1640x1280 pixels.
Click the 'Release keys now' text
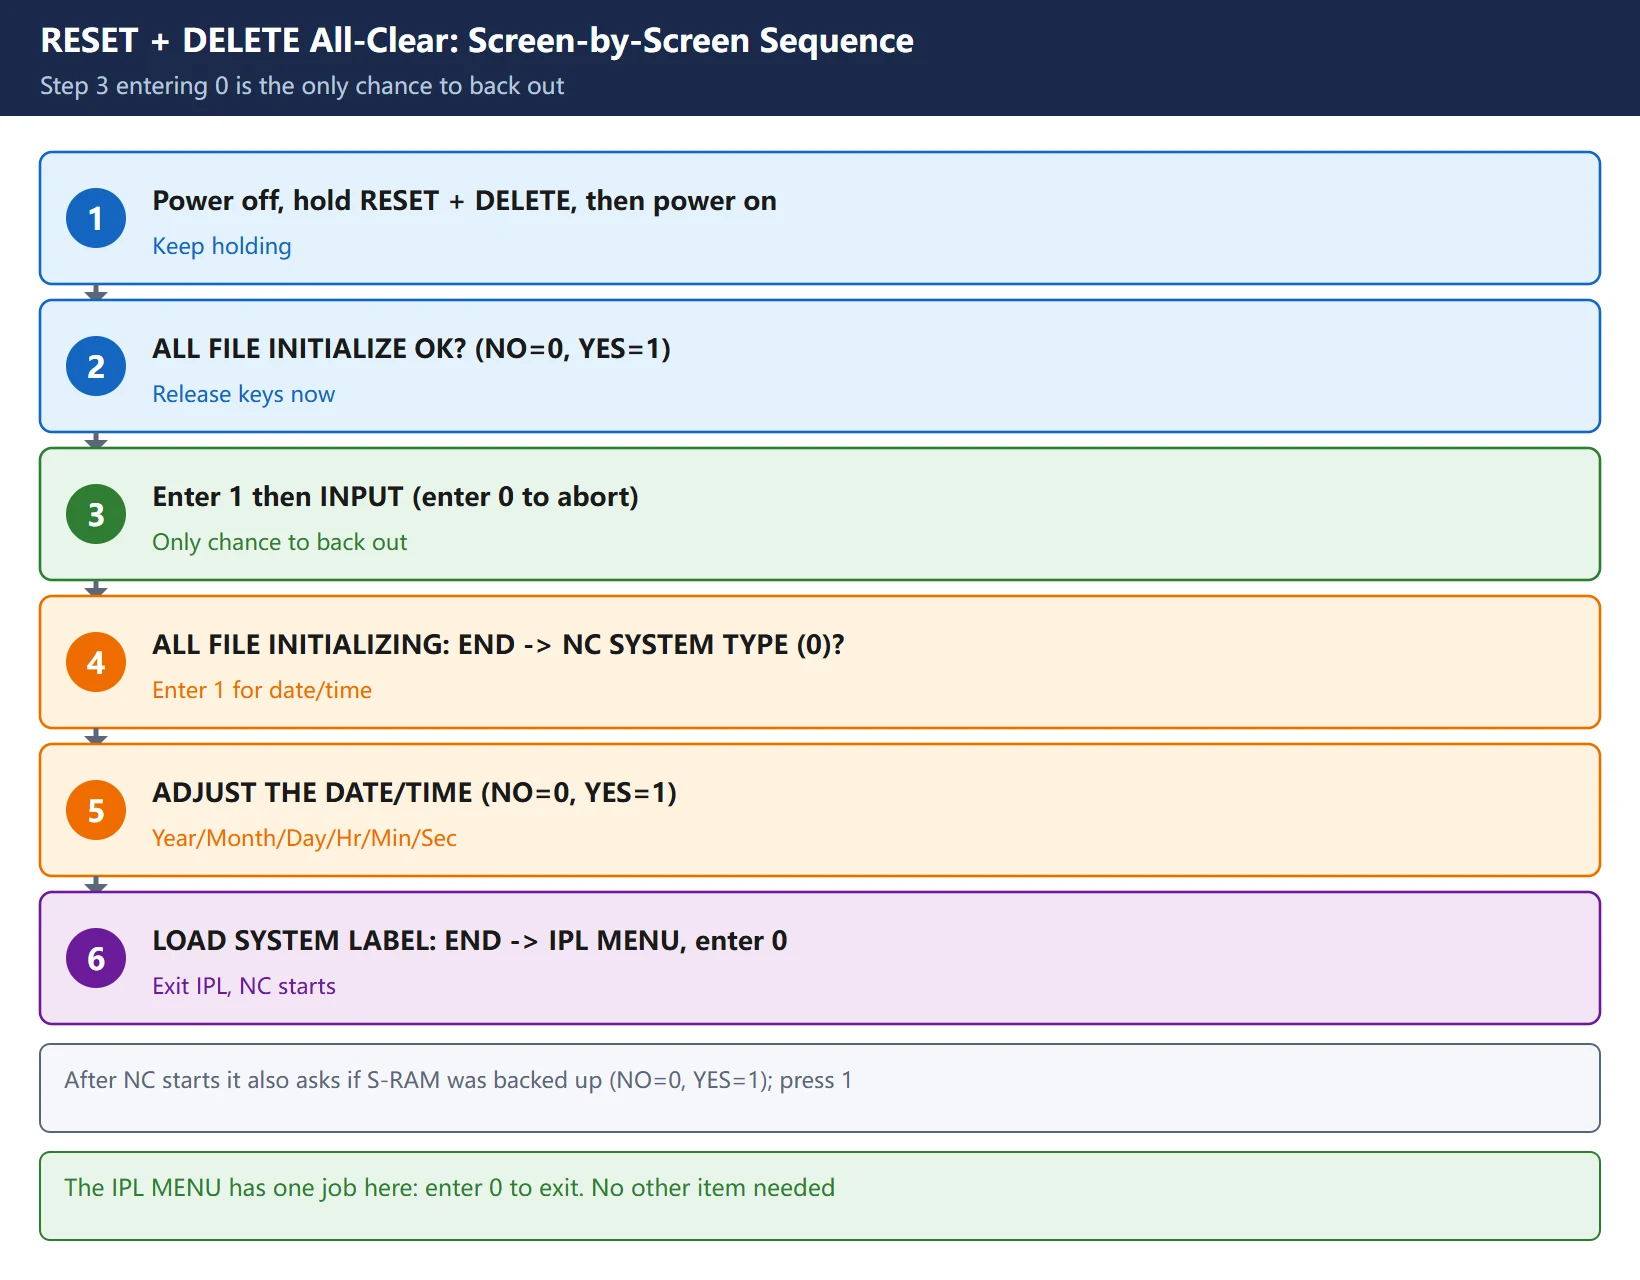click(243, 394)
